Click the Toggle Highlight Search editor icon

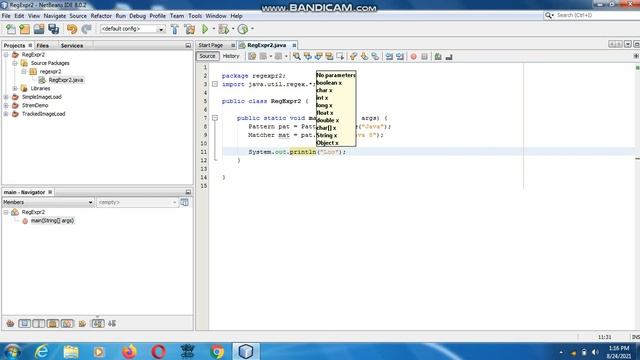pyautogui.click(x=329, y=56)
